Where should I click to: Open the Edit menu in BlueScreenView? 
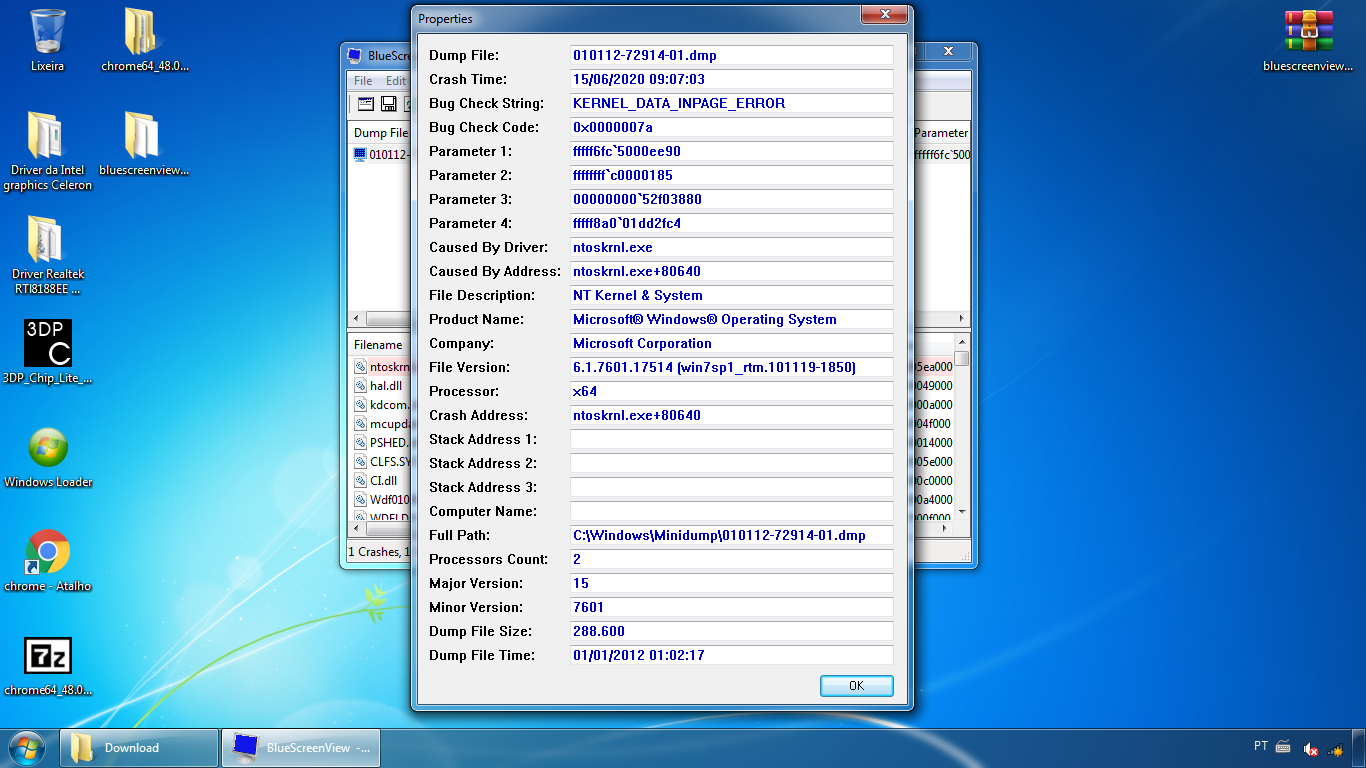pyautogui.click(x=396, y=81)
